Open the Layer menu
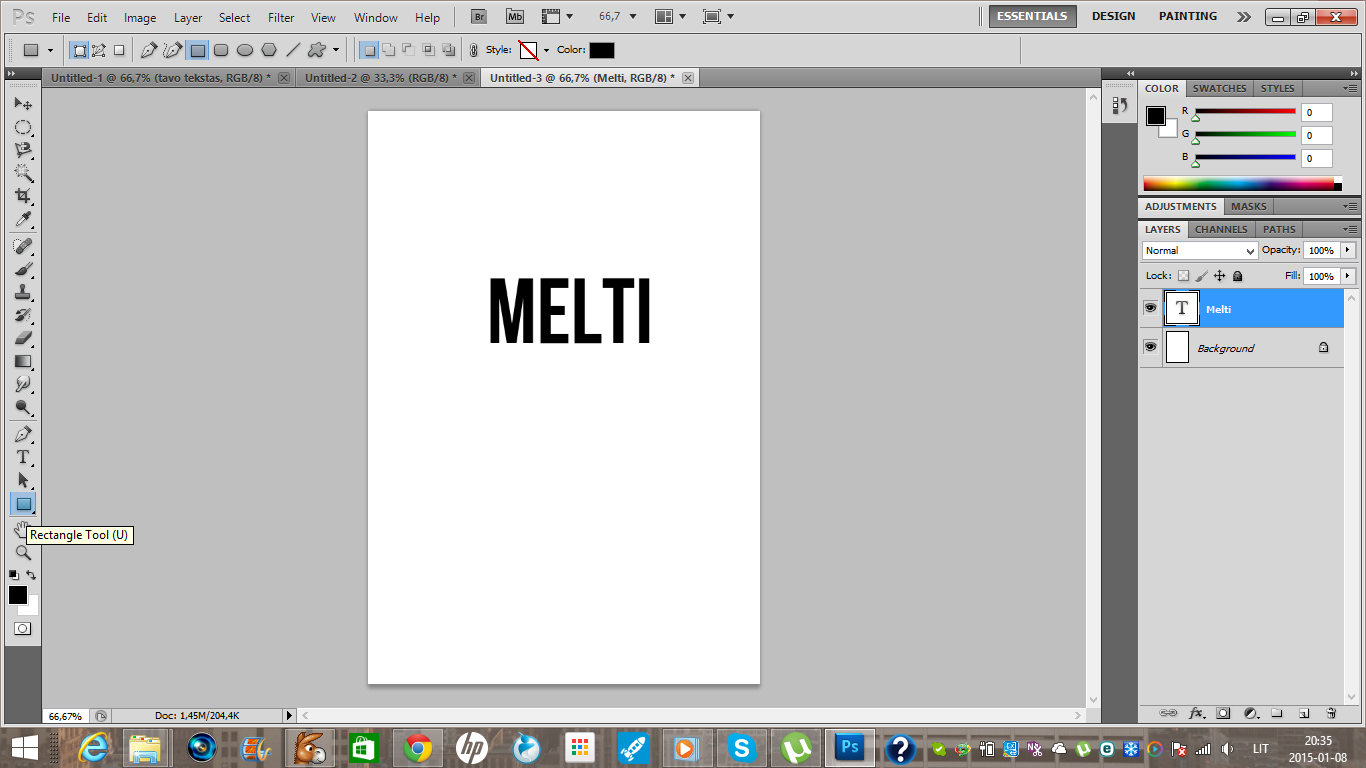Screen dimensions: 1366x768 point(188,17)
